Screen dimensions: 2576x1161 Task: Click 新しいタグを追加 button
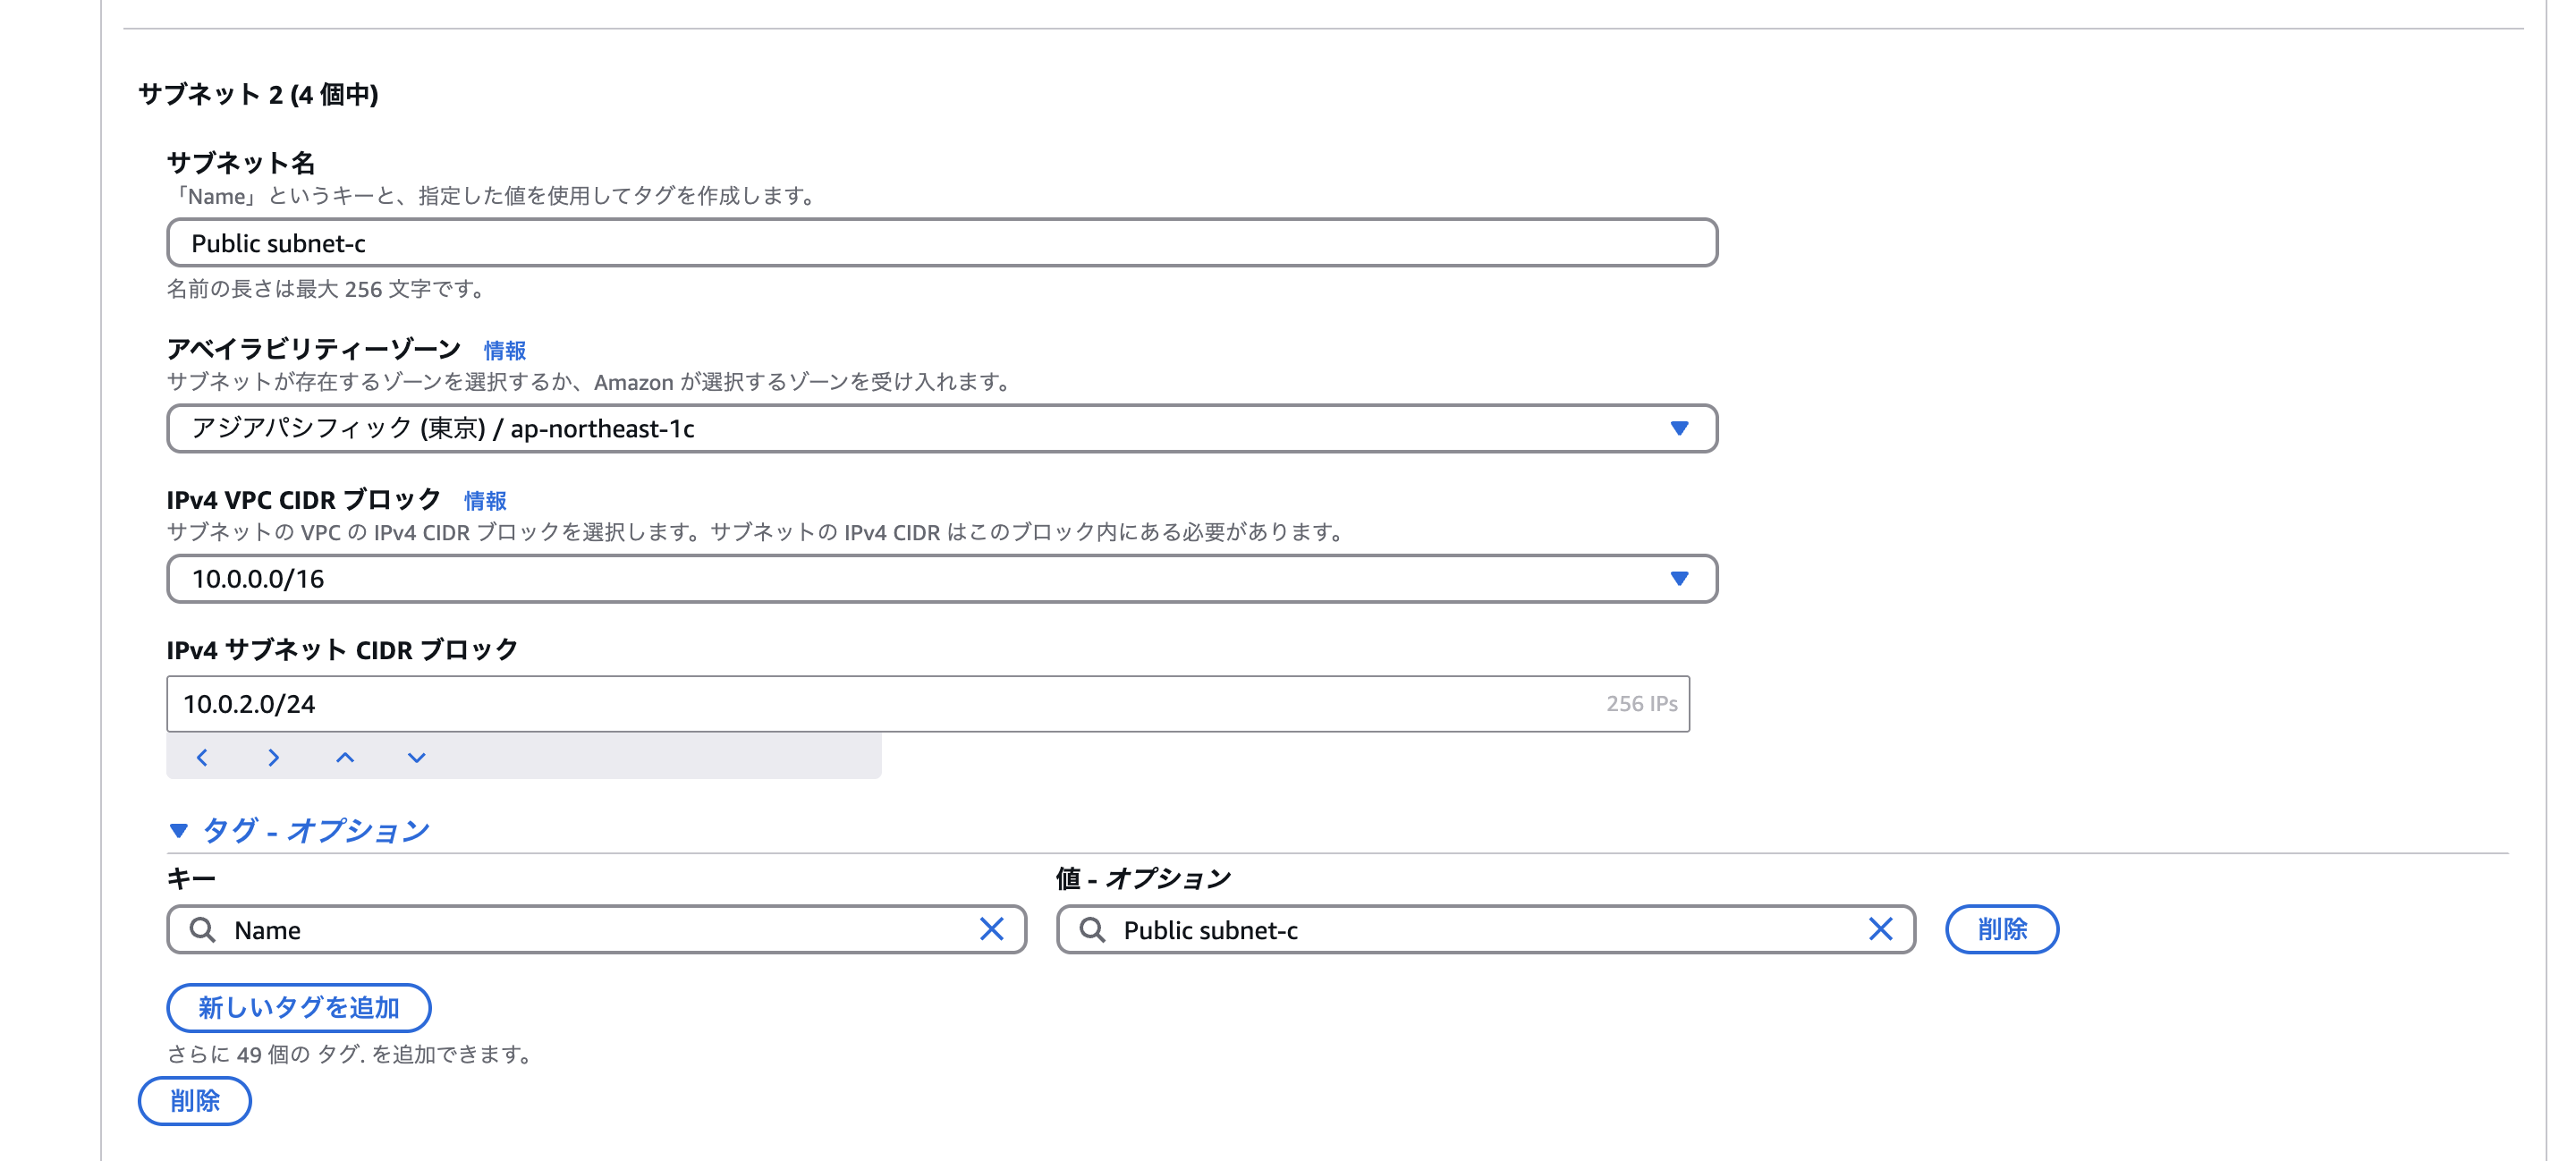[298, 1007]
